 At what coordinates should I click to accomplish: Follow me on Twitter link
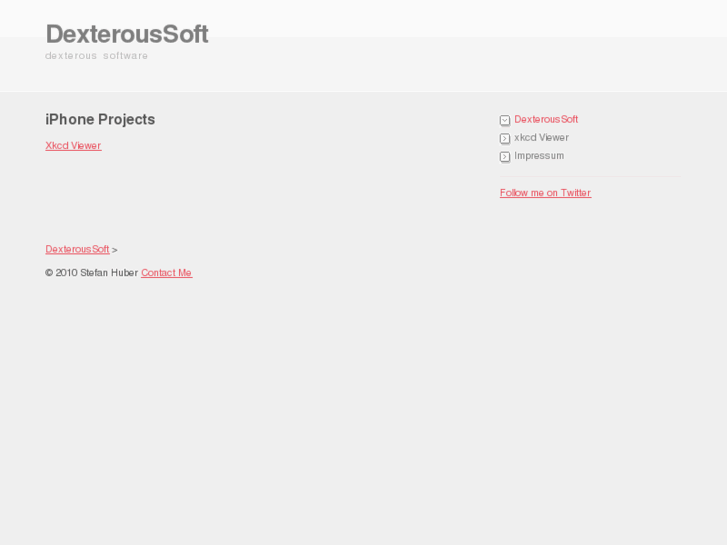[x=545, y=193]
